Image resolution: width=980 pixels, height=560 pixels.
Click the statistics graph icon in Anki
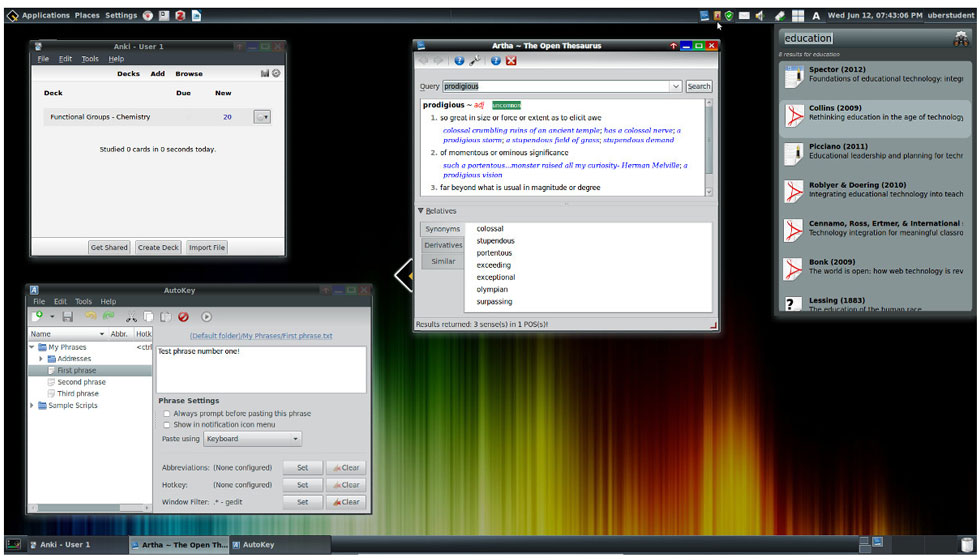[265, 73]
